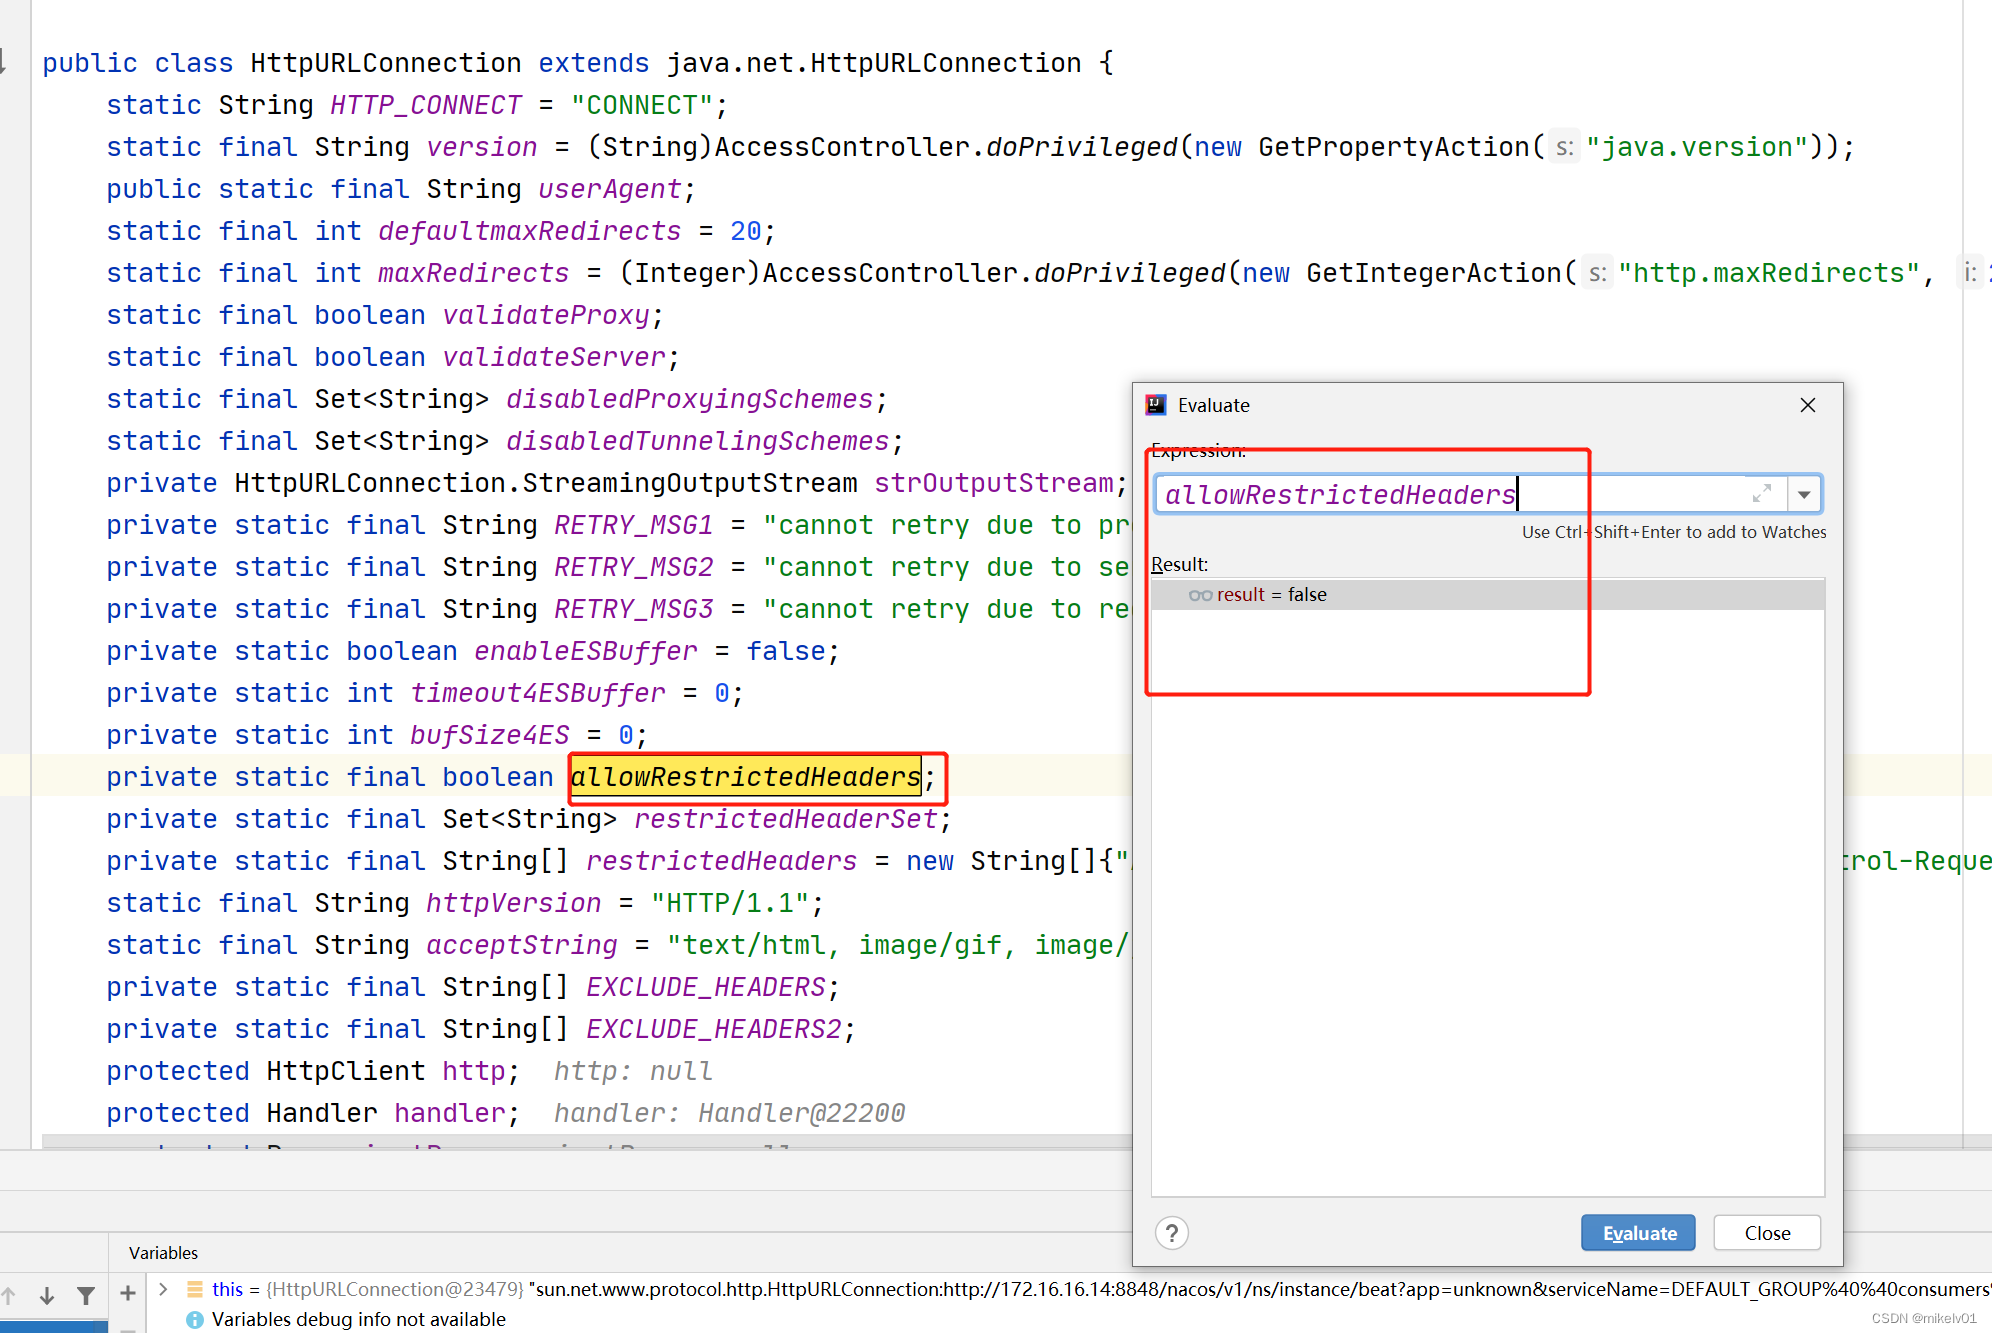Click defaultmaxRedirects in the code
The image size is (1992, 1333).
pos(529,231)
